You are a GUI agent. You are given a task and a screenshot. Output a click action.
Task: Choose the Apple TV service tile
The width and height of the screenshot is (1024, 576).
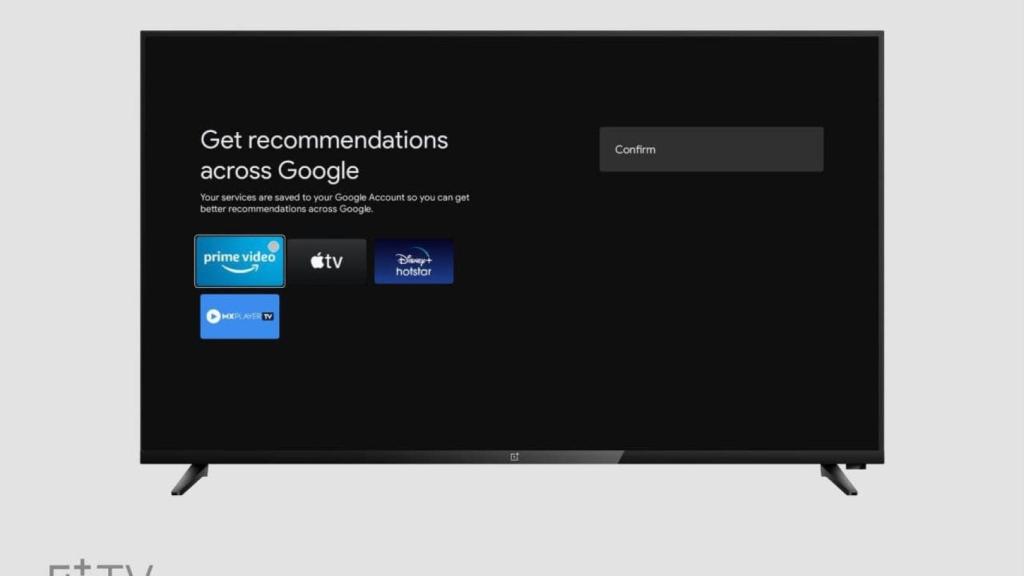pos(327,262)
